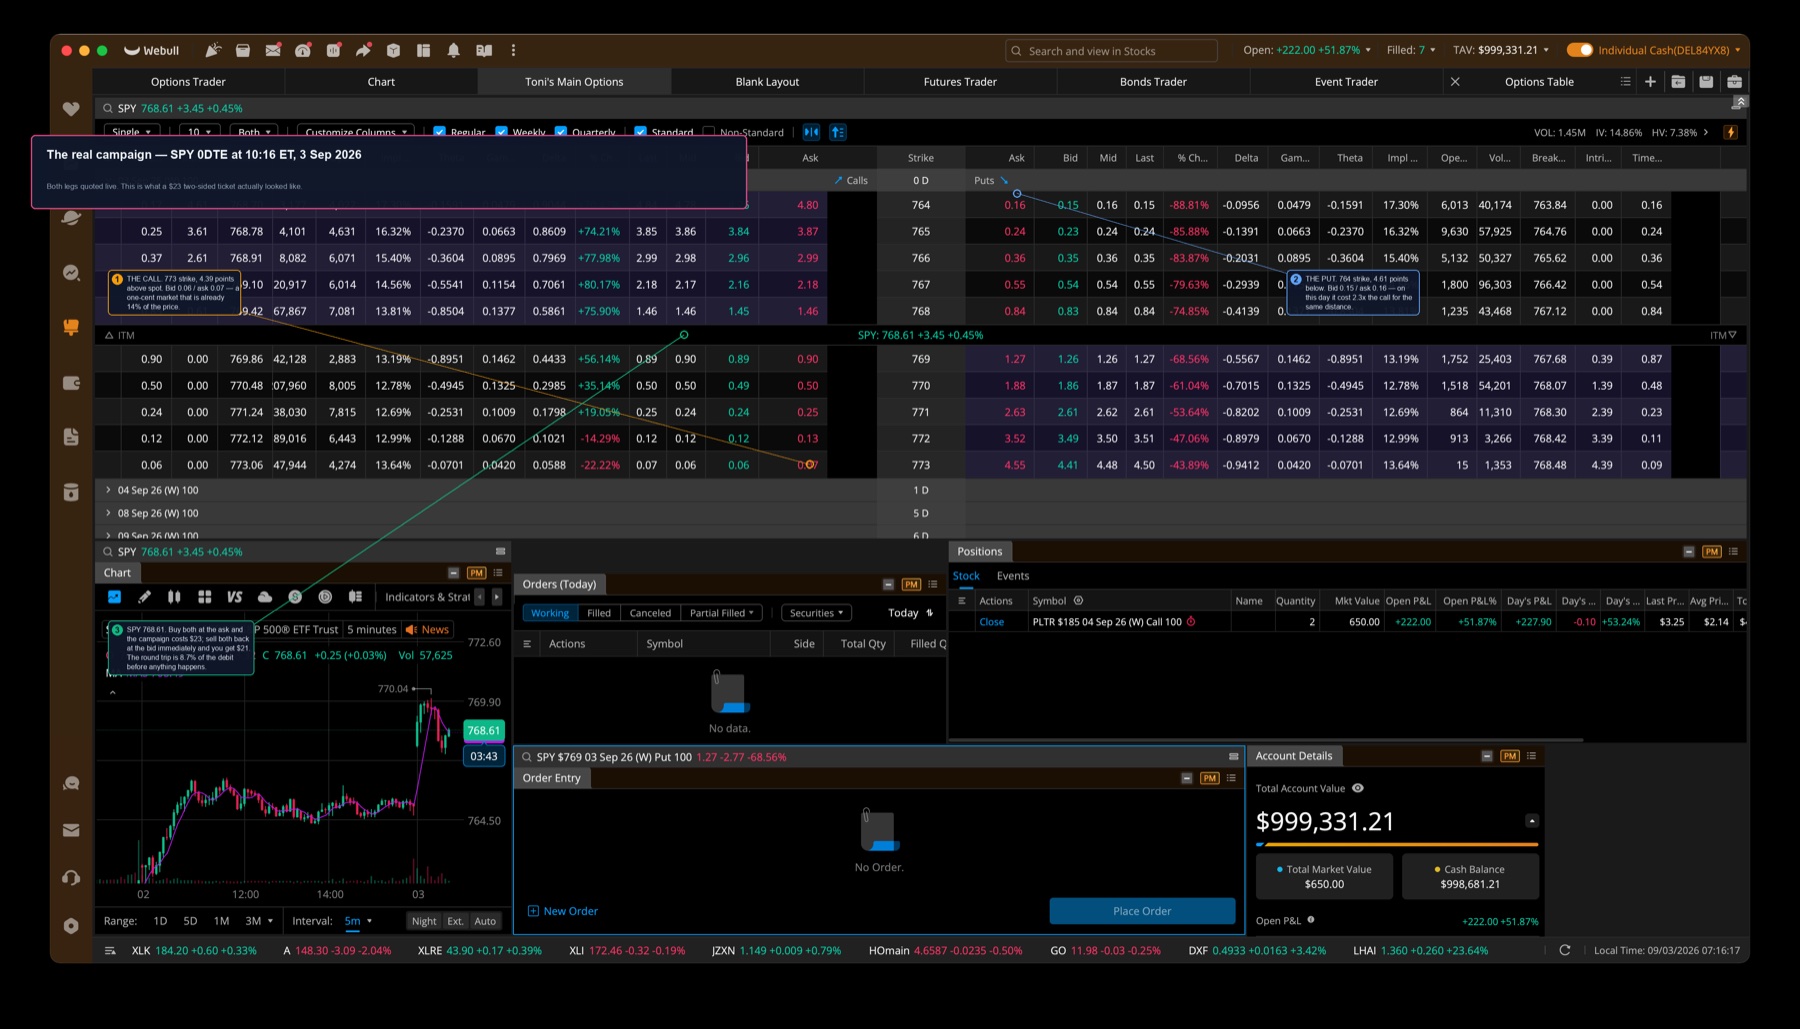The width and height of the screenshot is (1800, 1029).
Task: Click the VS compare icon in chart toolbar
Action: pos(235,597)
